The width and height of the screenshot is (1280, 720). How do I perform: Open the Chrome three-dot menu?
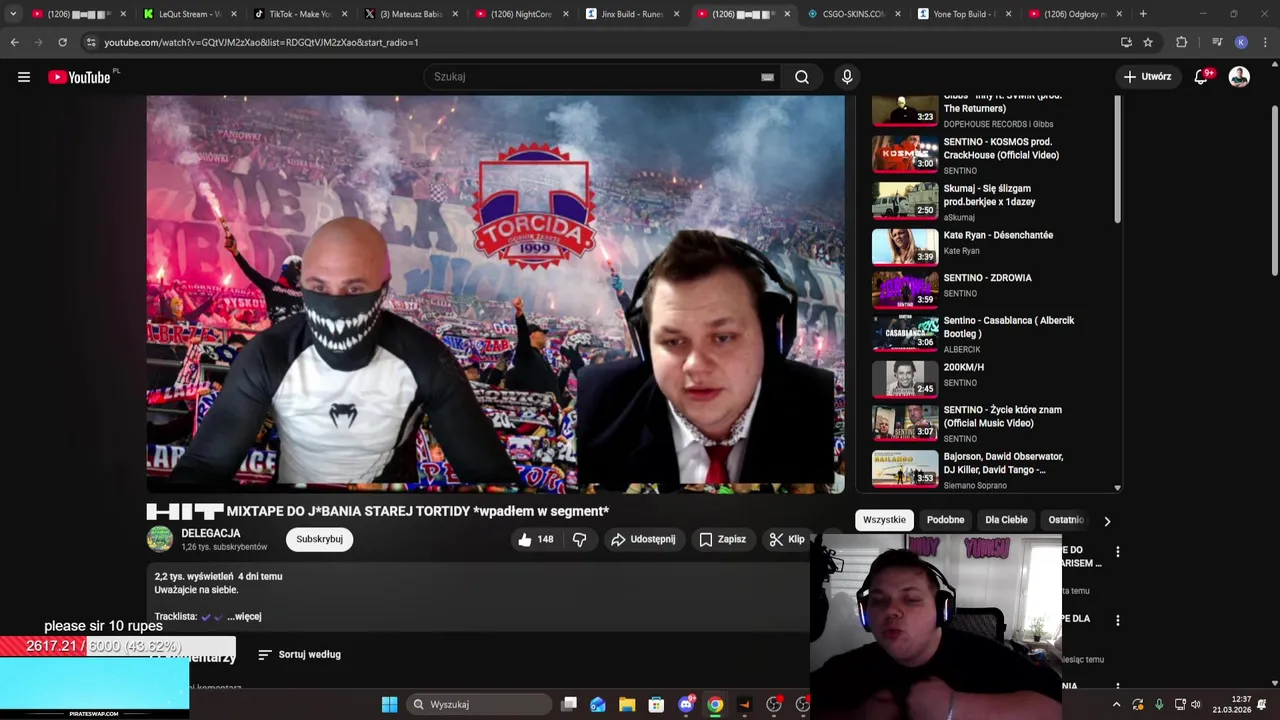coord(1265,42)
